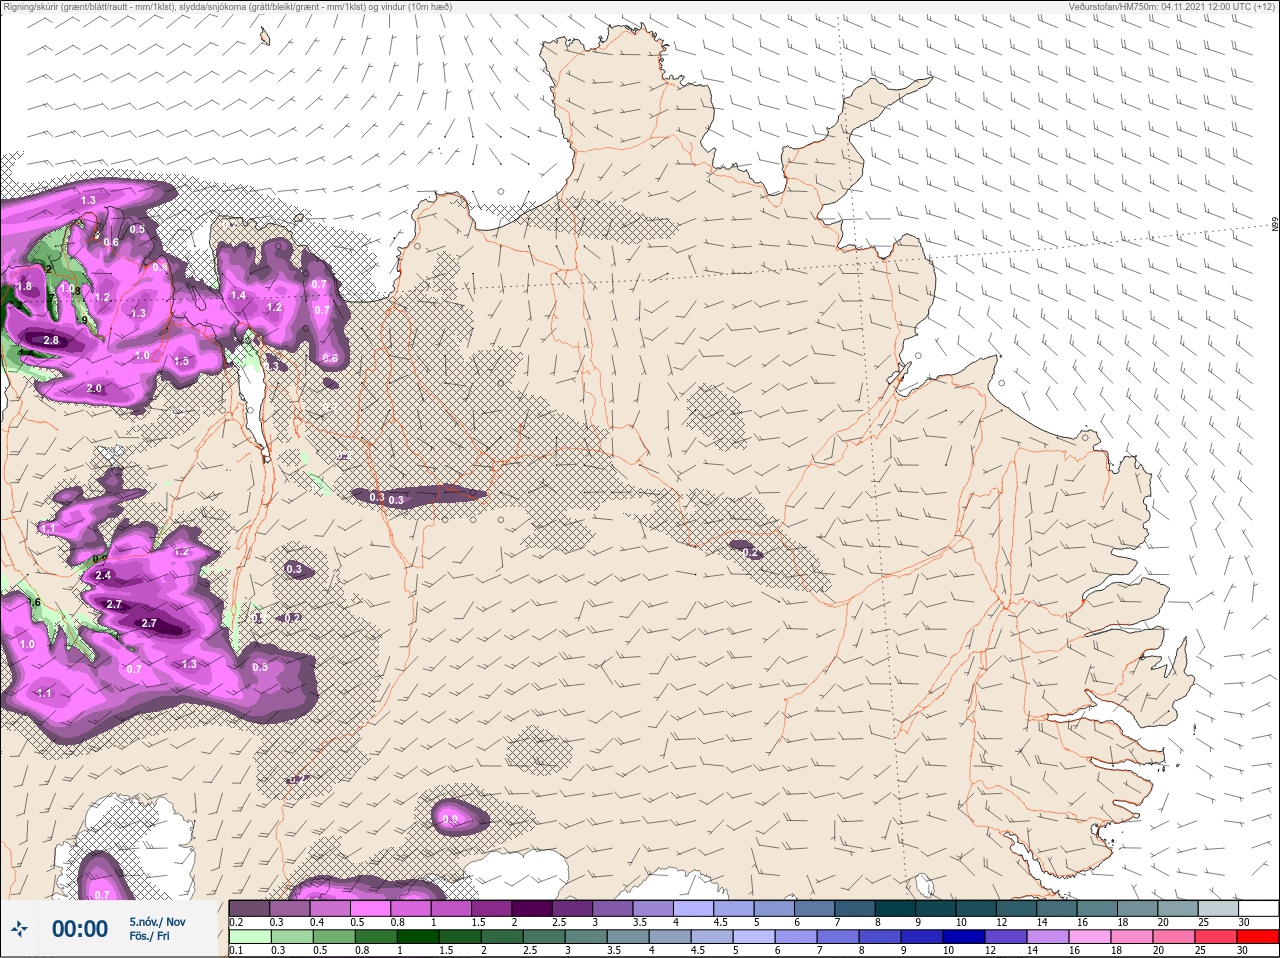Select the darkest purple snow swatch between 2 and 2.5
Screen dimensions: 1280x958
(533, 907)
